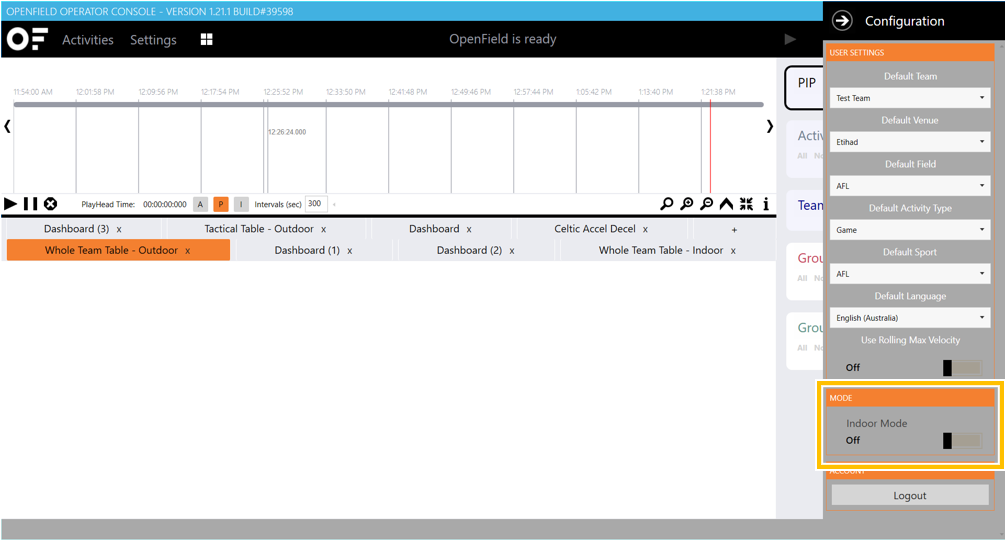Pause timeline playback
The image size is (1007, 542).
[30, 204]
